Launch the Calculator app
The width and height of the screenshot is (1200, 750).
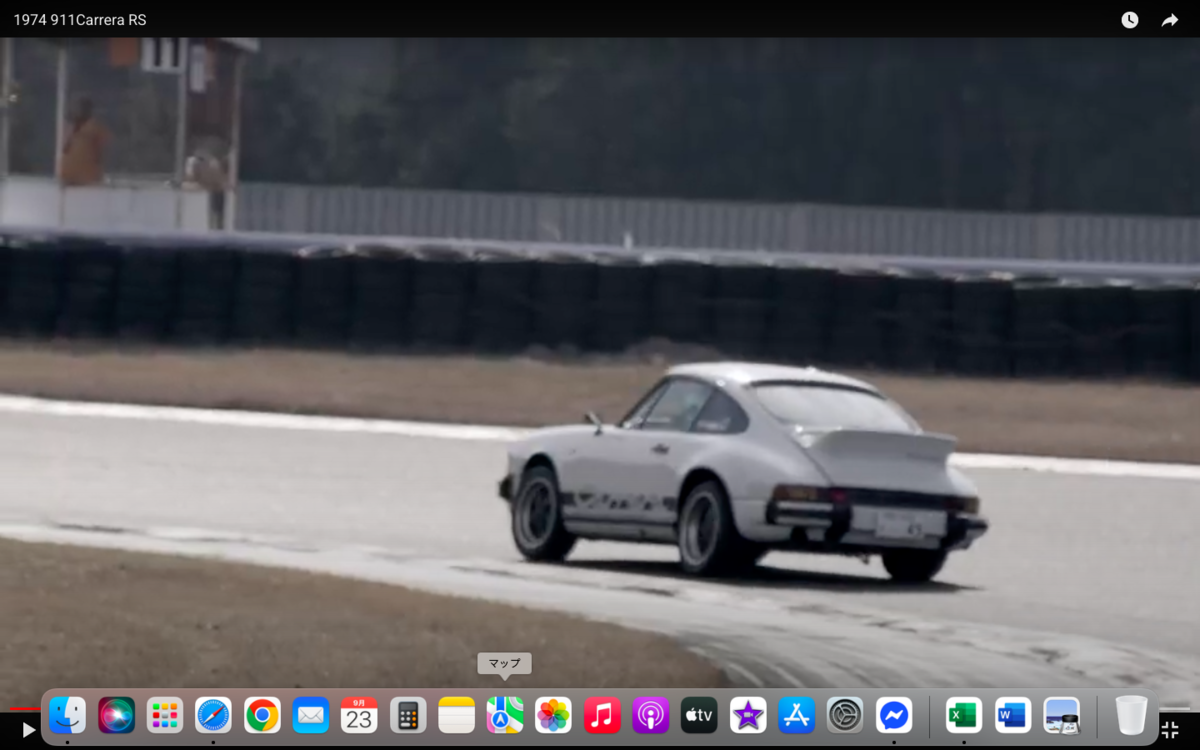[408, 715]
